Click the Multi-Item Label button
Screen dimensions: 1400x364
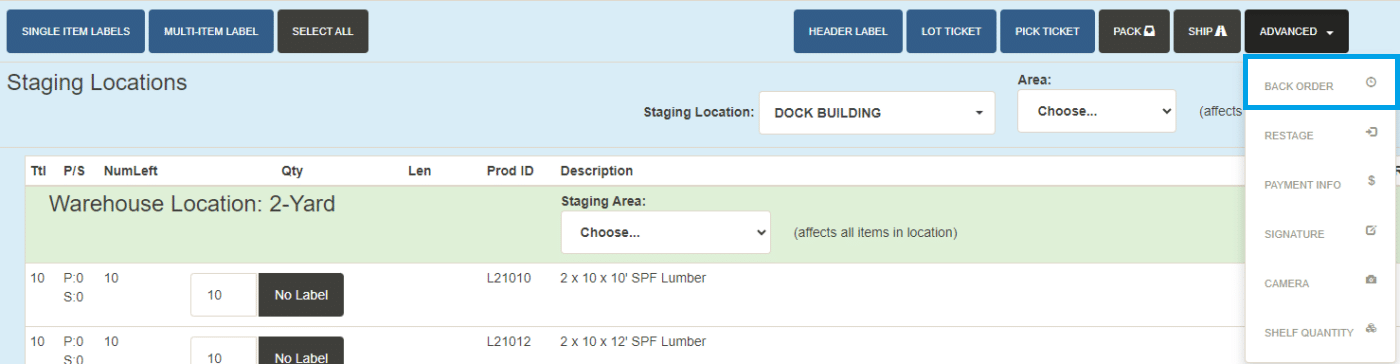(x=211, y=31)
